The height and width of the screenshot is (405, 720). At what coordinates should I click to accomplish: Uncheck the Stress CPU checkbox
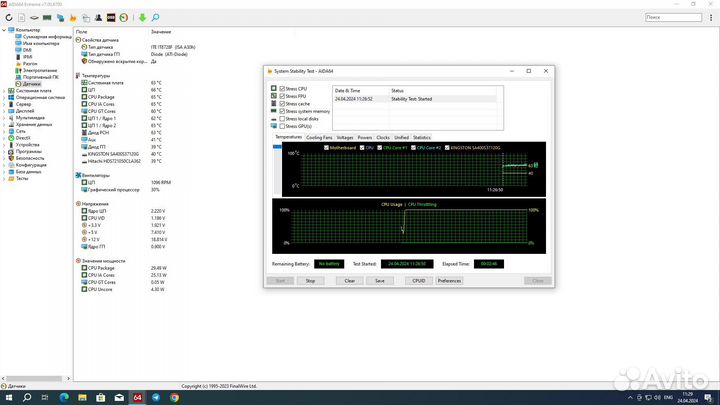[282, 89]
